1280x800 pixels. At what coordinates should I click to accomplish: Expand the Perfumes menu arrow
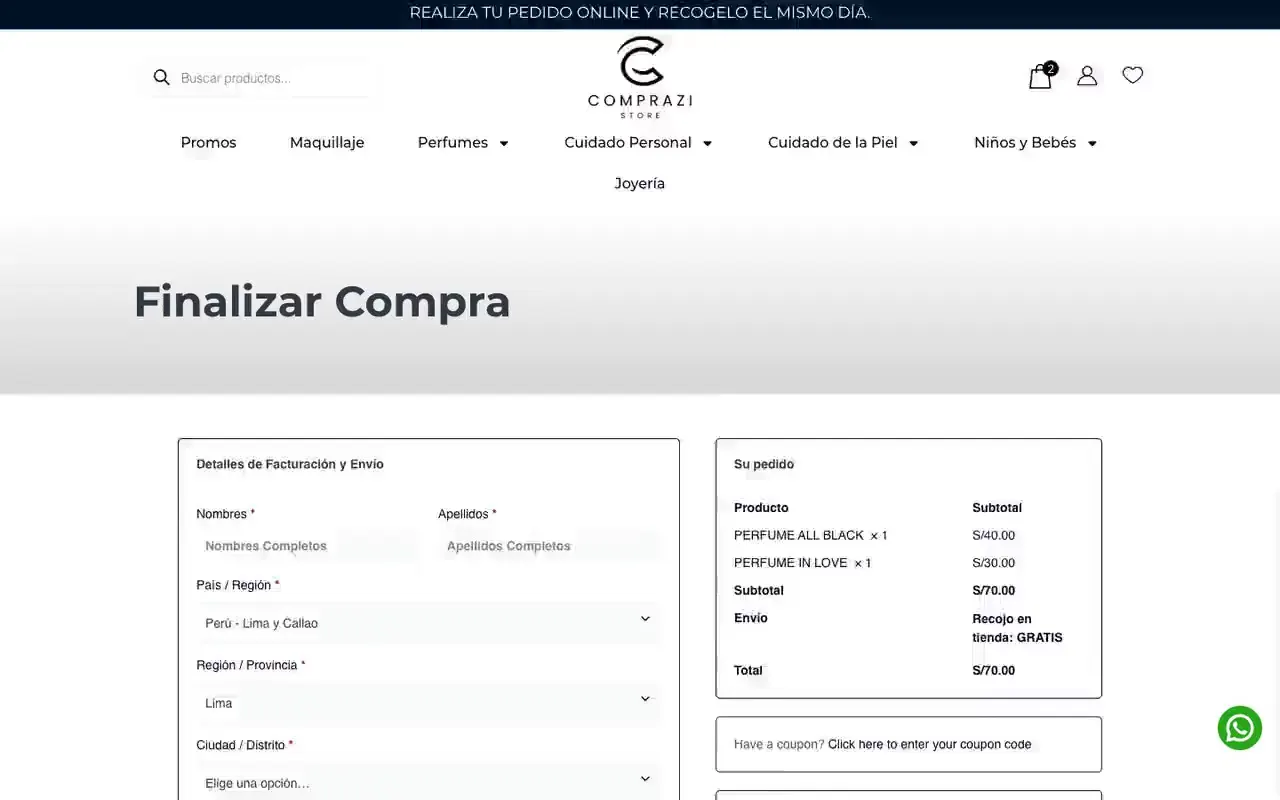504,143
